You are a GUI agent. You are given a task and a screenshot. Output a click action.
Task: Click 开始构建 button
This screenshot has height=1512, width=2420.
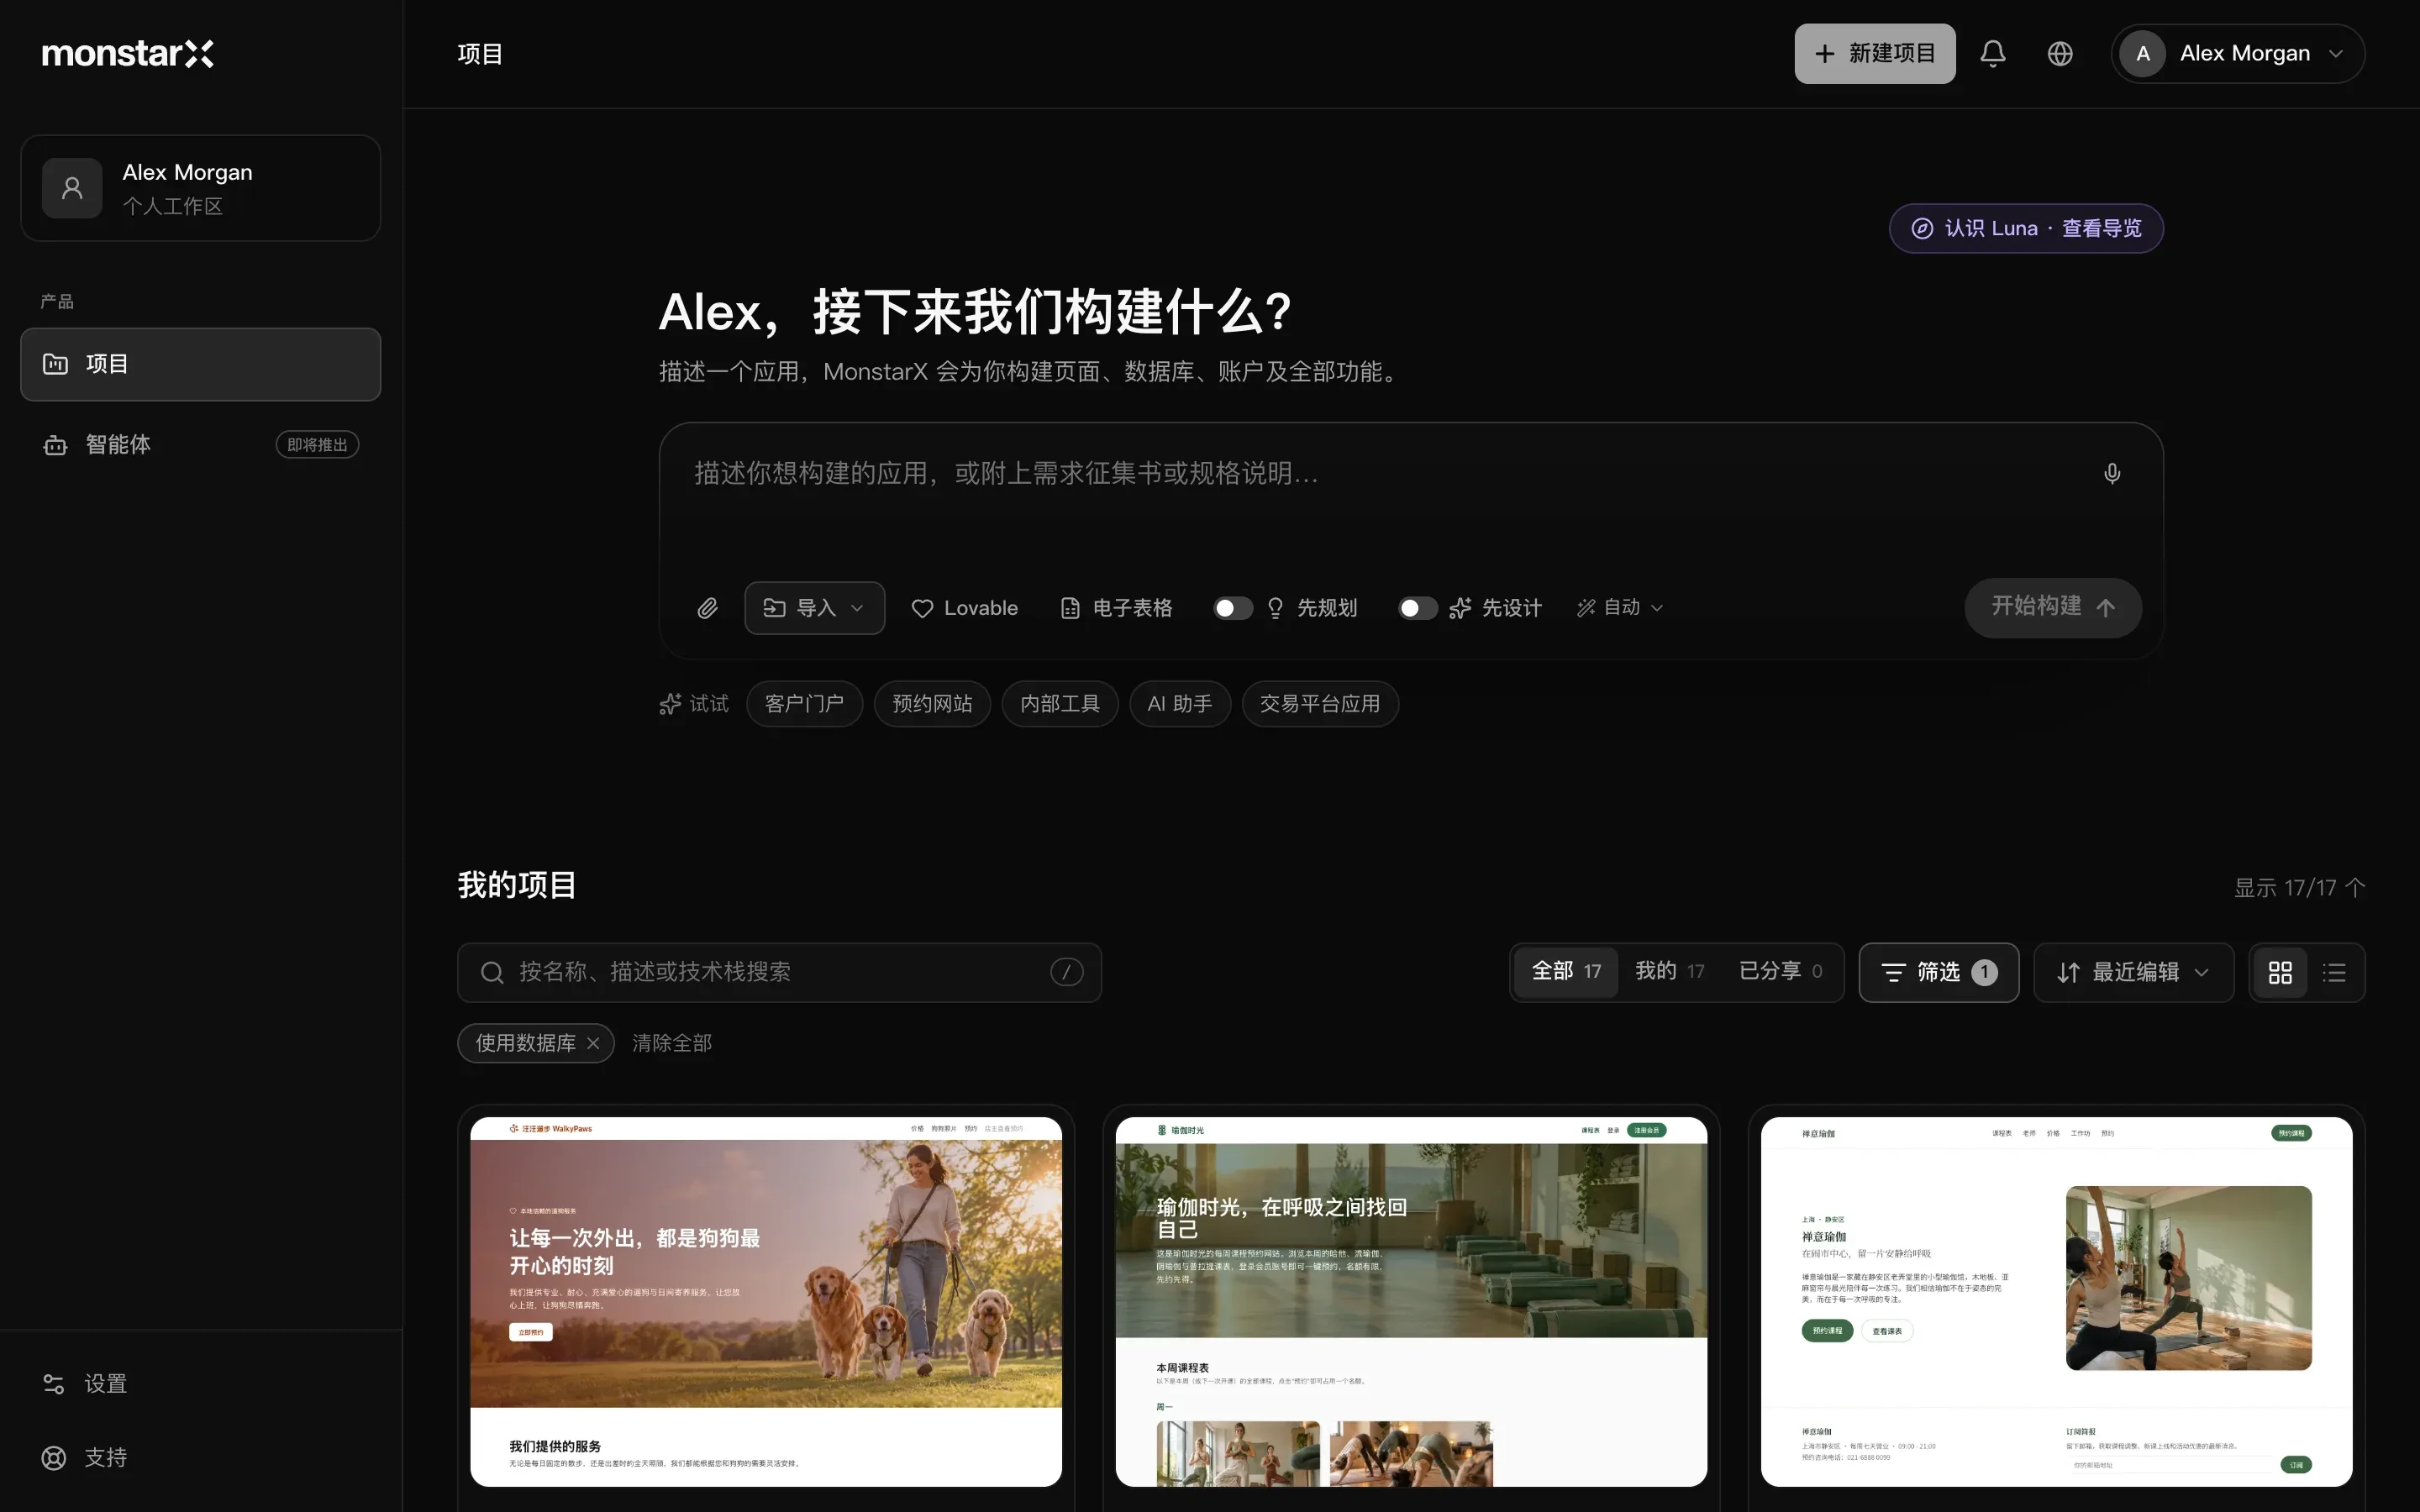point(2052,607)
